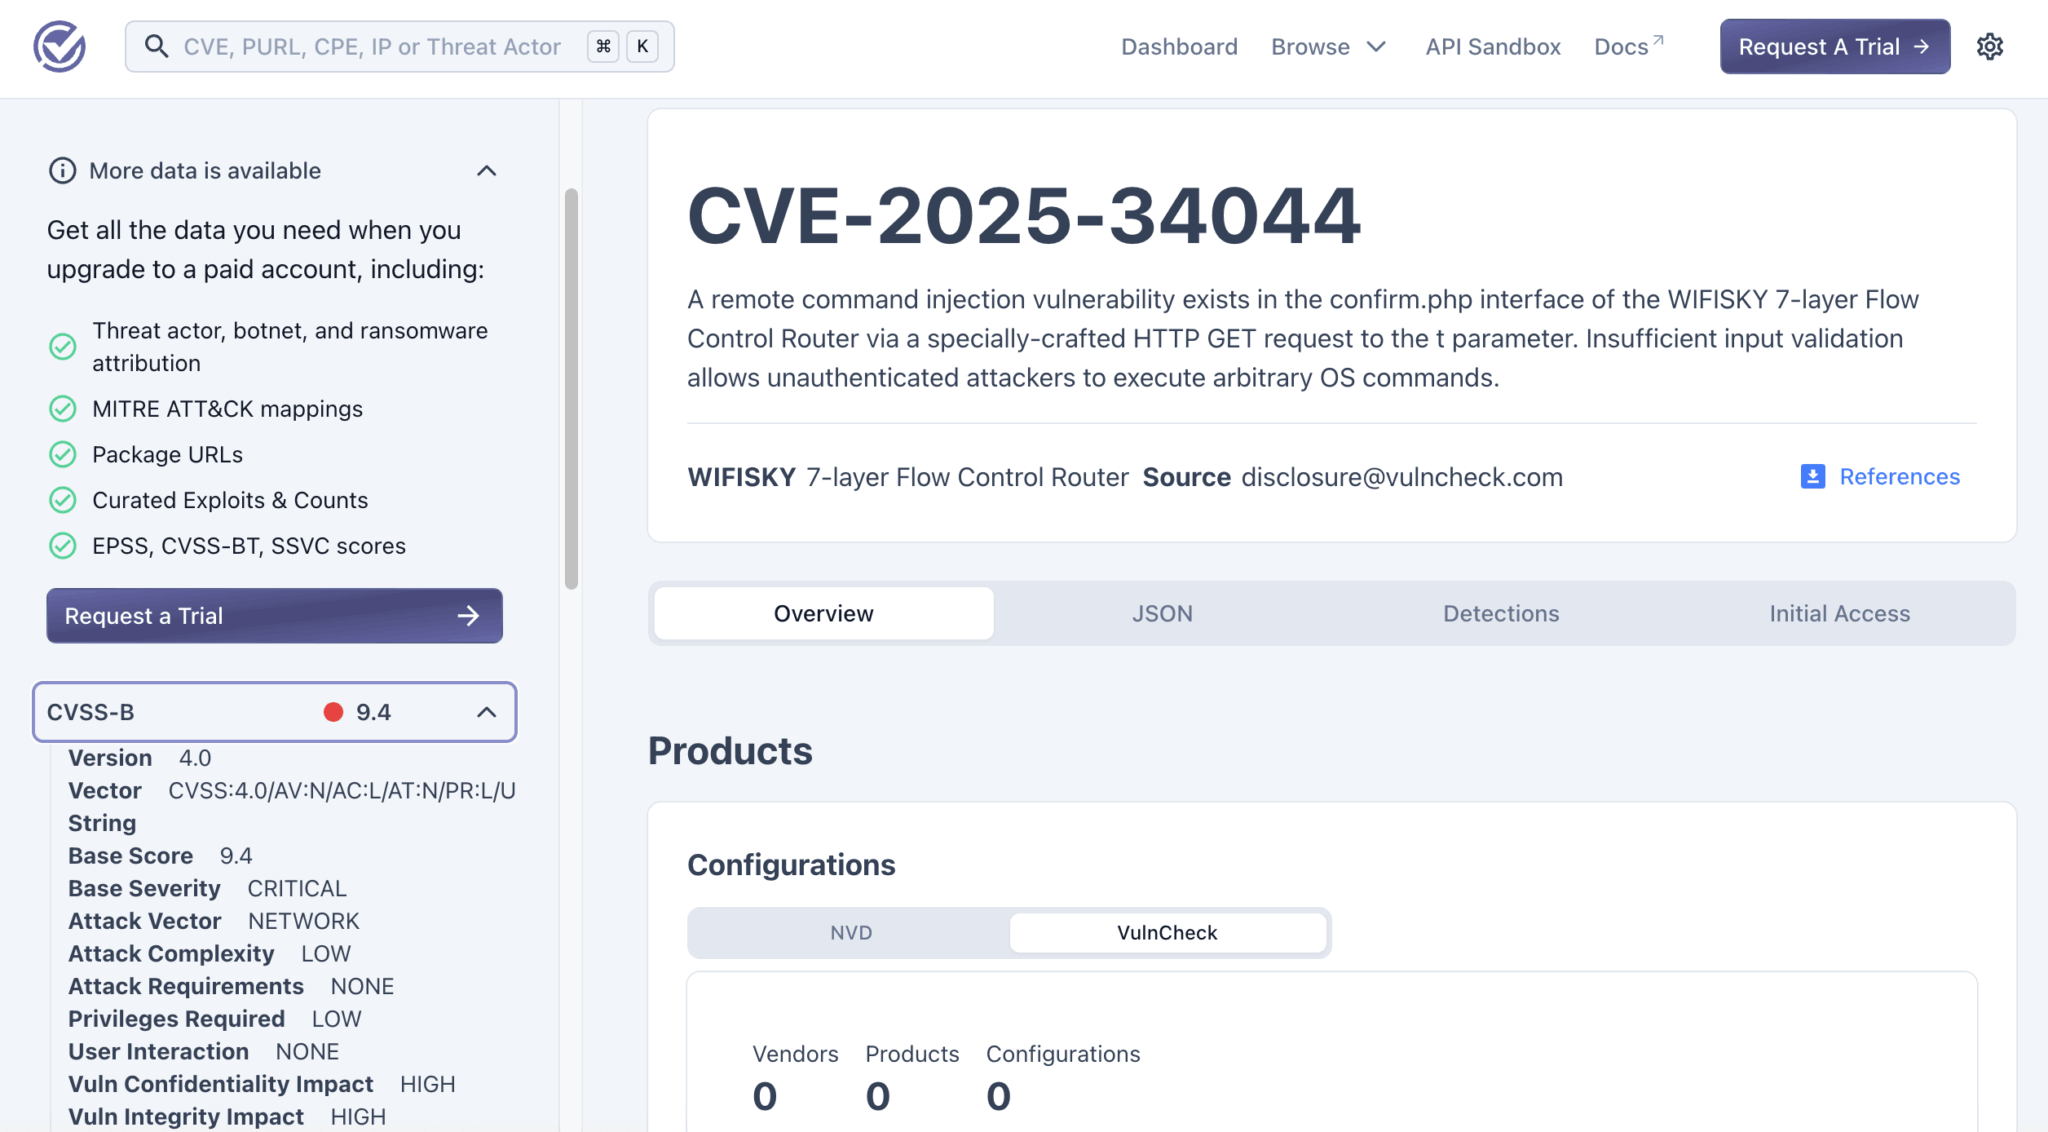The height and width of the screenshot is (1132, 2048).
Task: Open the References link
Action: 1899,477
